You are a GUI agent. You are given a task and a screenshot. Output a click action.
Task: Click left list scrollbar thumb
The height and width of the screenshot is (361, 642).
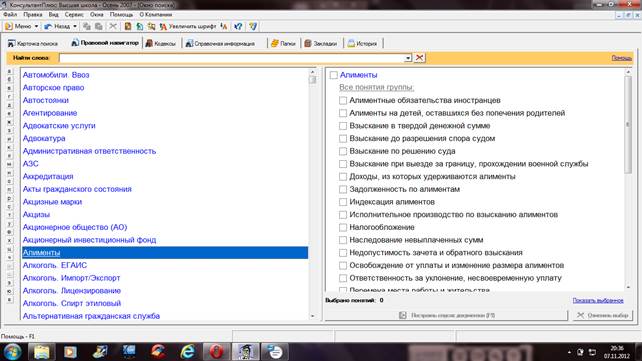[312, 80]
